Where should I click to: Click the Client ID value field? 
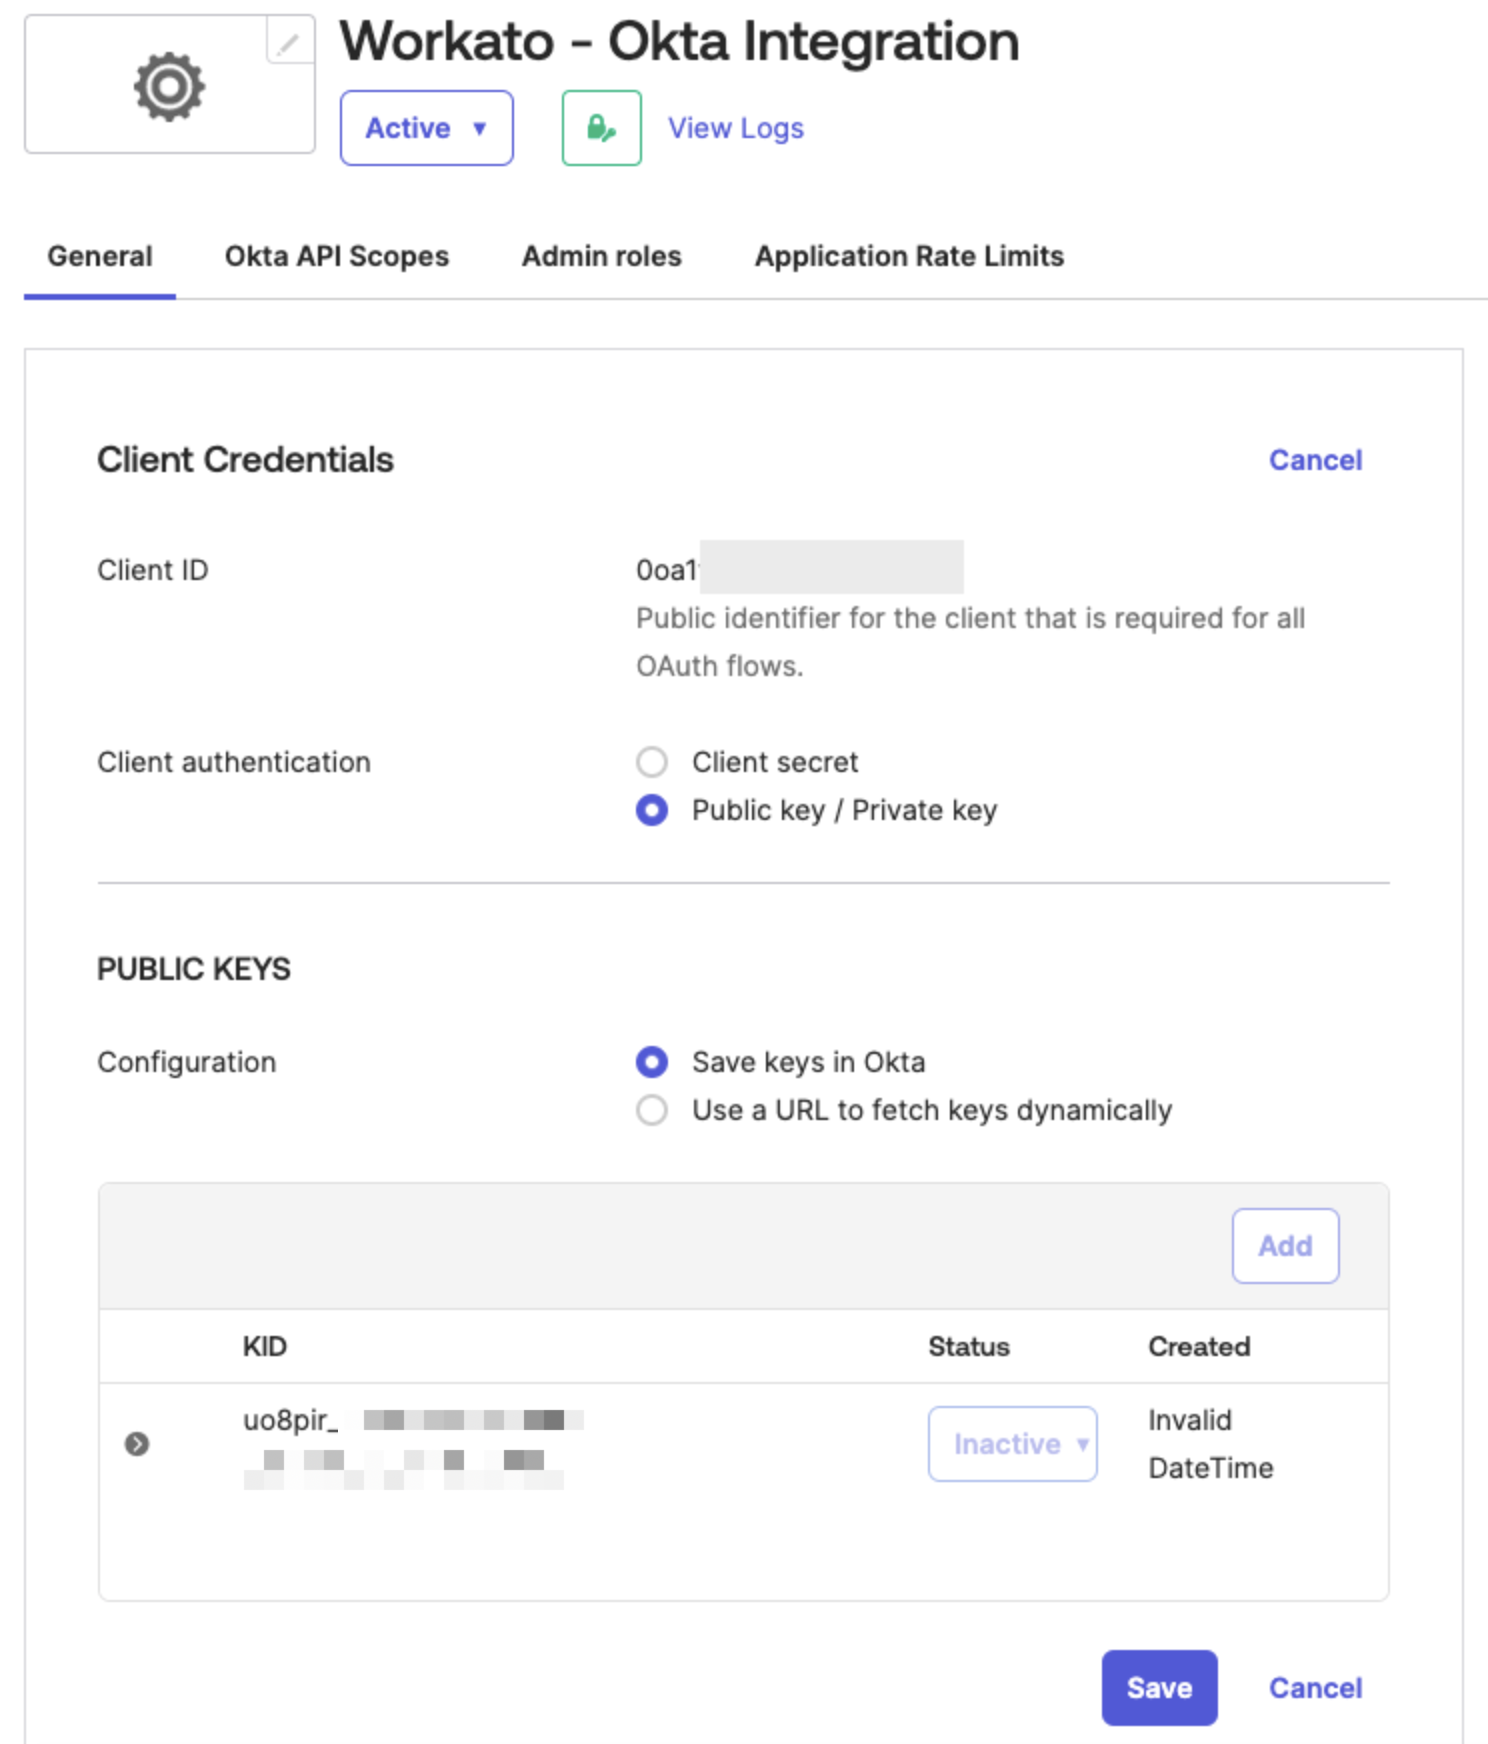click(x=800, y=569)
